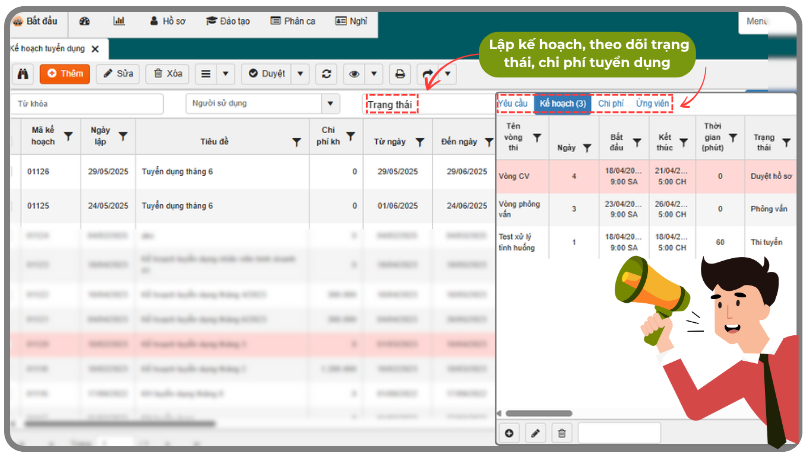Filter the Từ ngày column
This screenshot has width=811, height=456.
click(x=420, y=142)
